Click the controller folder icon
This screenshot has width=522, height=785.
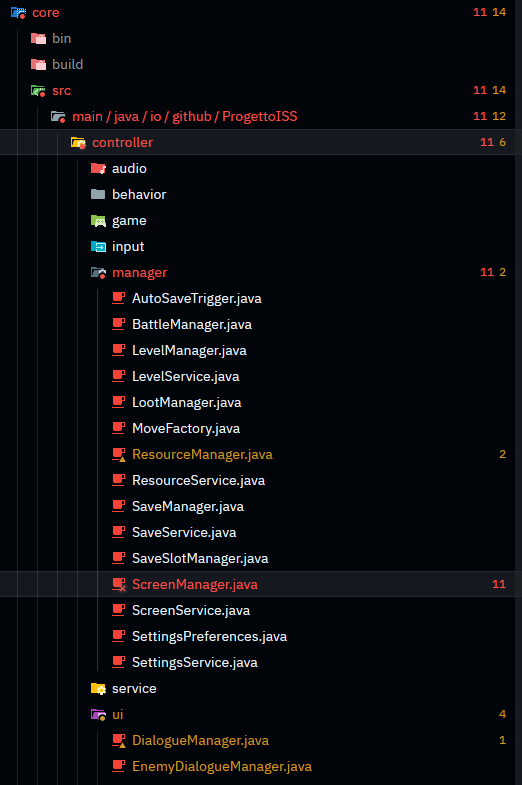[x=79, y=143]
